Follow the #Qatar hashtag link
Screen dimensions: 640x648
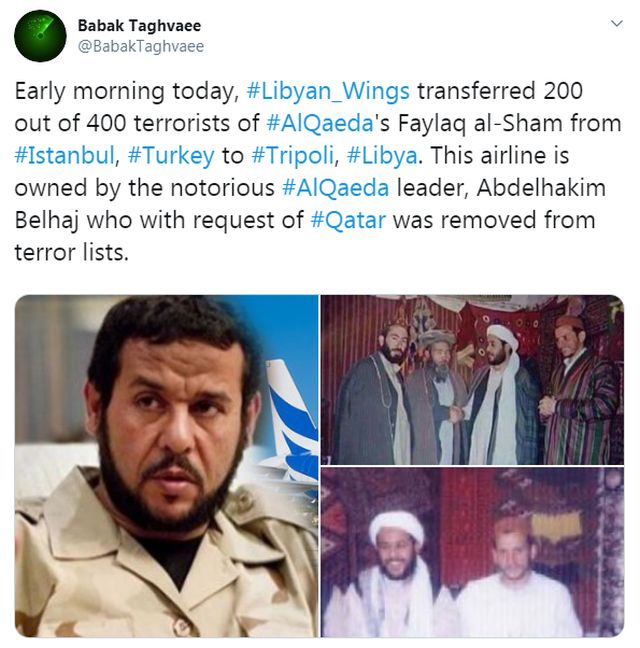click(x=348, y=220)
